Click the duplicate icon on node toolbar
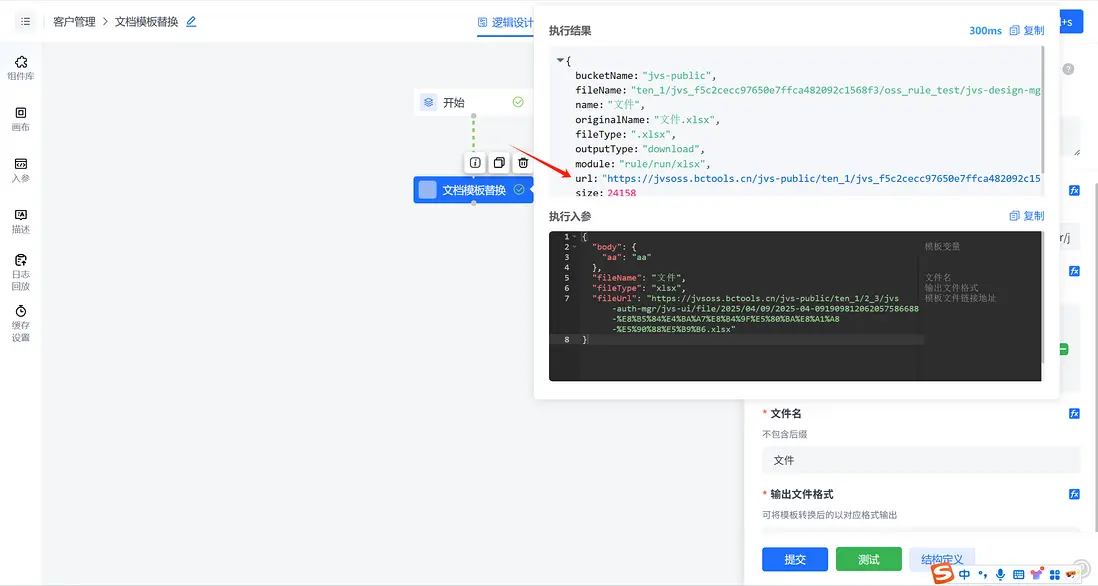 [499, 162]
